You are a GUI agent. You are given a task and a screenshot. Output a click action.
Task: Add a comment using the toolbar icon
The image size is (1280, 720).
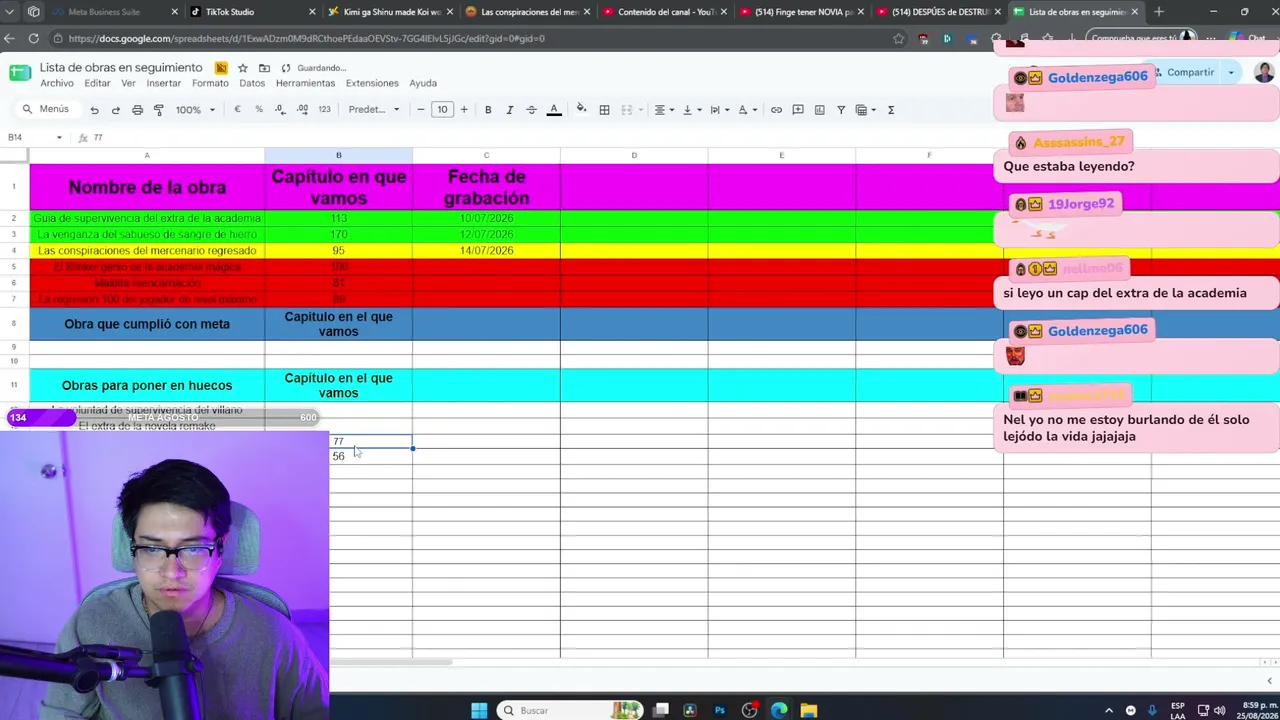(x=798, y=110)
